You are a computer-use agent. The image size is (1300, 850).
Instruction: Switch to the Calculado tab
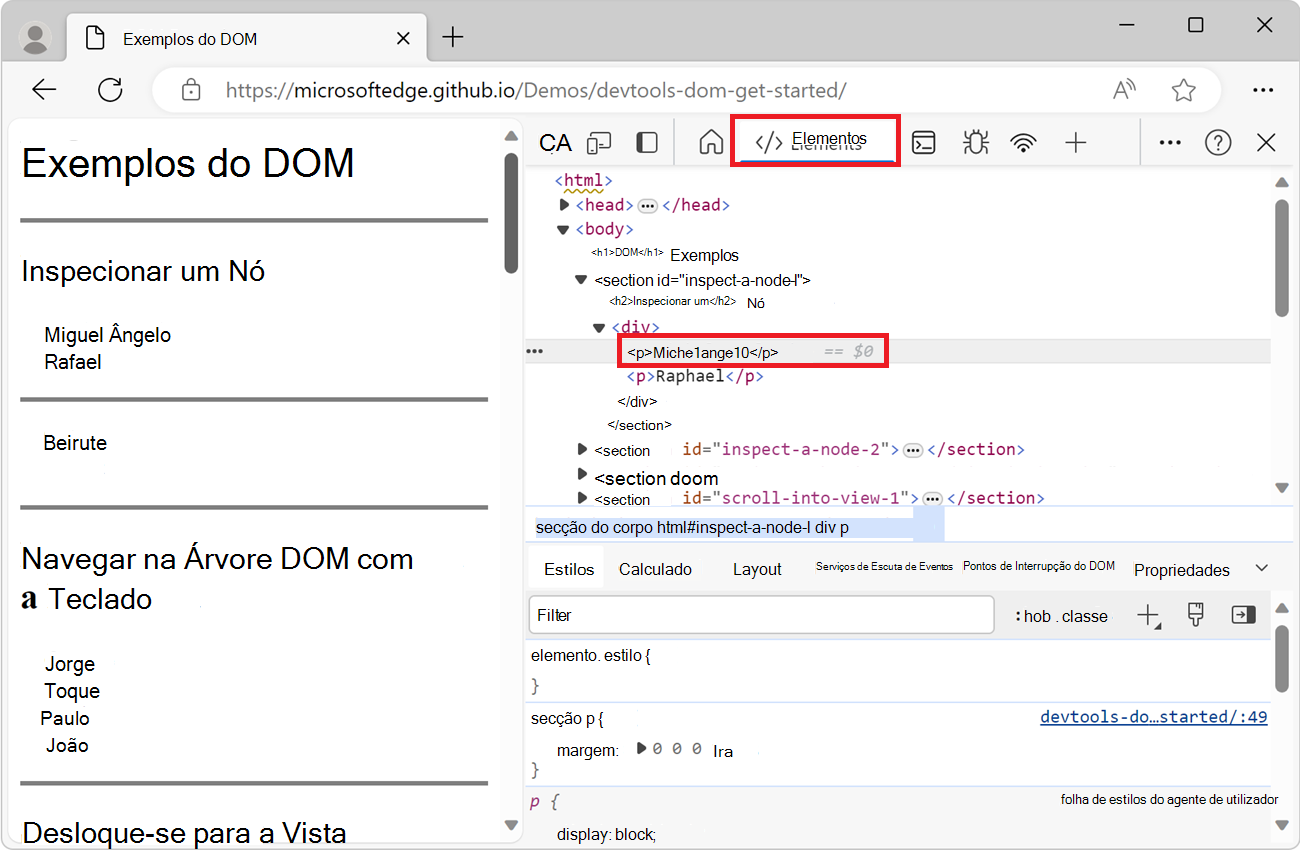pos(655,569)
